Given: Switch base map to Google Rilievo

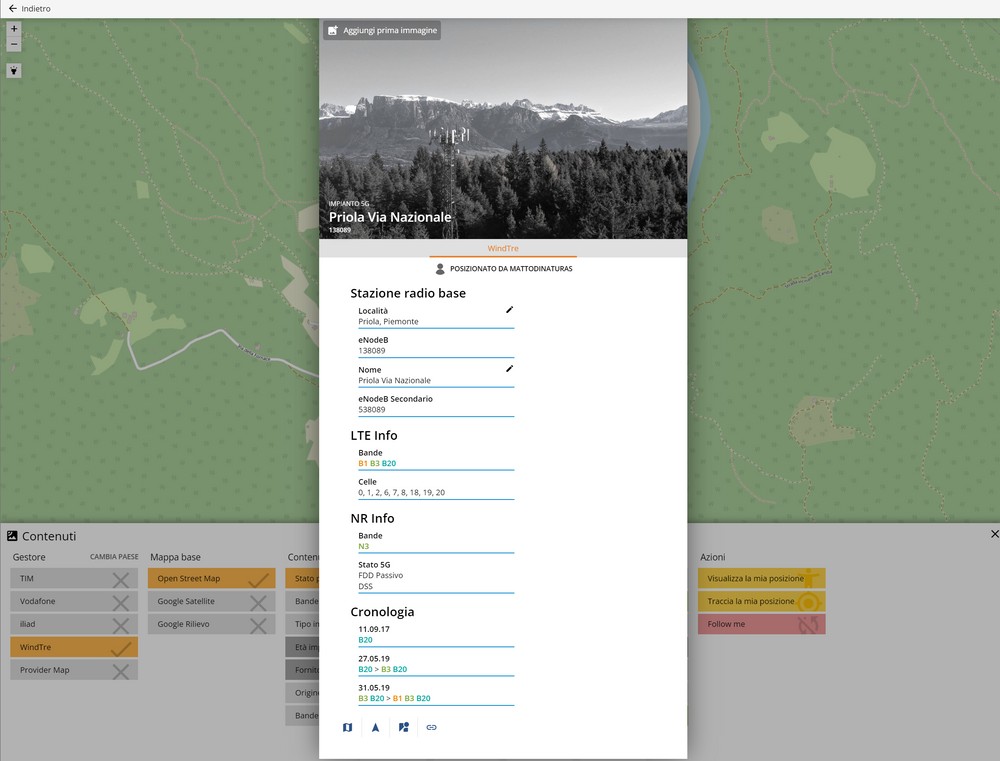Looking at the screenshot, I should click(x=211, y=625).
